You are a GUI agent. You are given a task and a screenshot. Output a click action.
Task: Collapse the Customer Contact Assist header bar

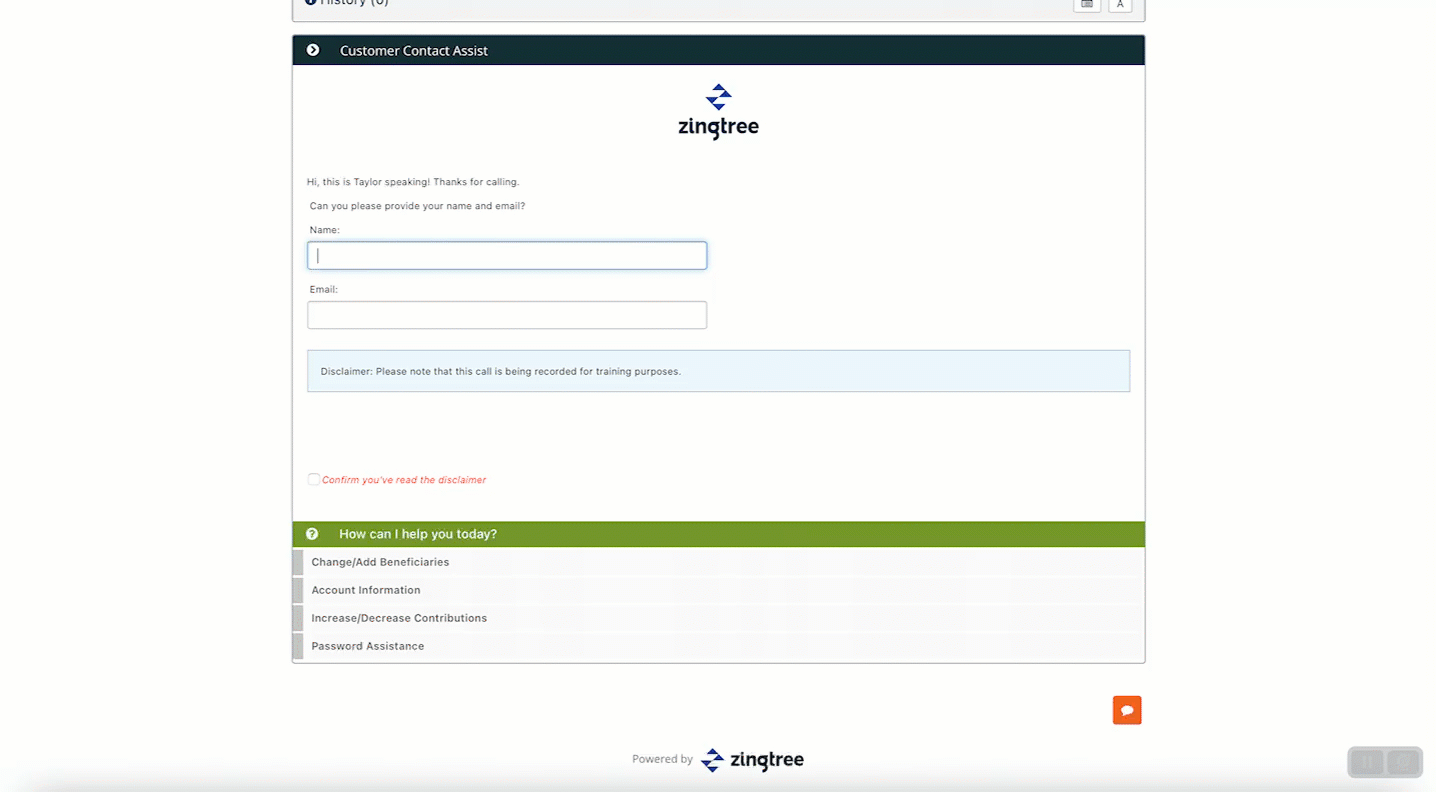[718, 50]
